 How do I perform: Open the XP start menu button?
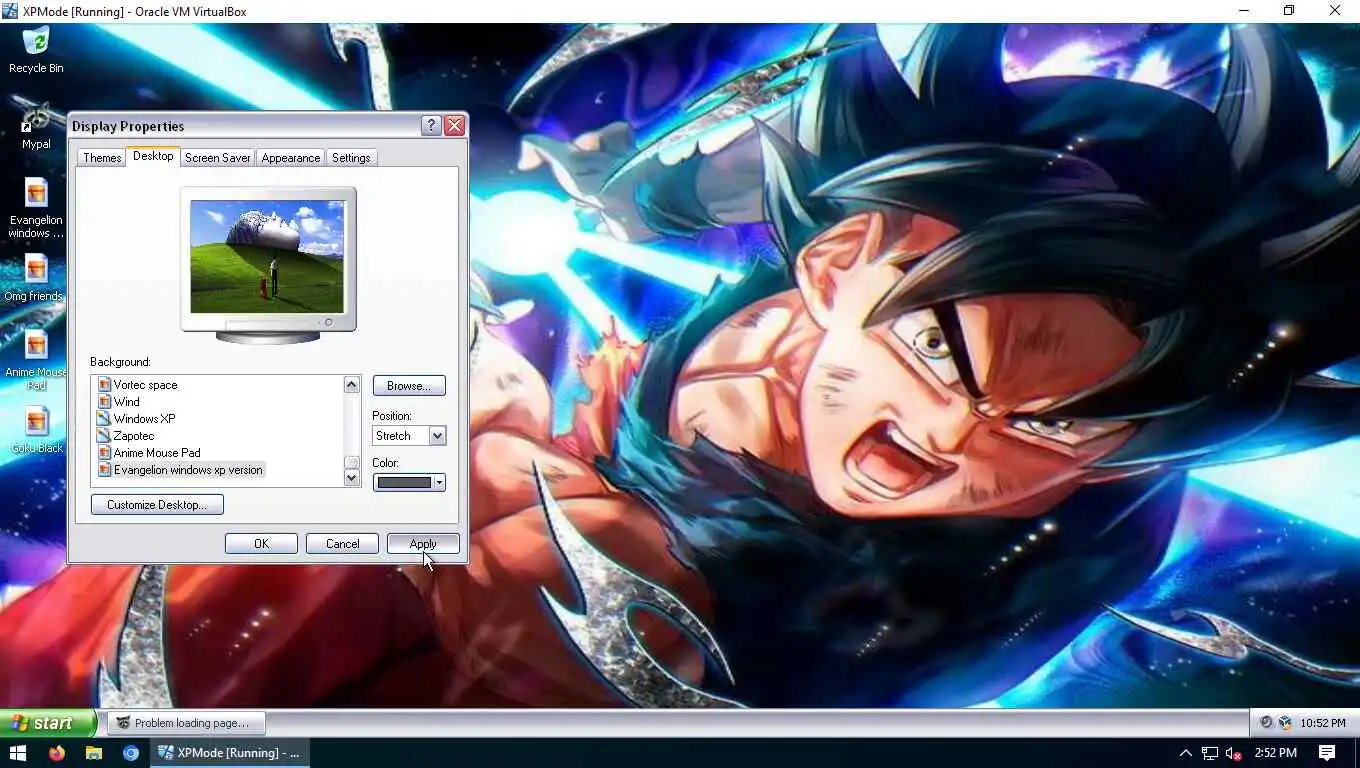[x=47, y=723]
